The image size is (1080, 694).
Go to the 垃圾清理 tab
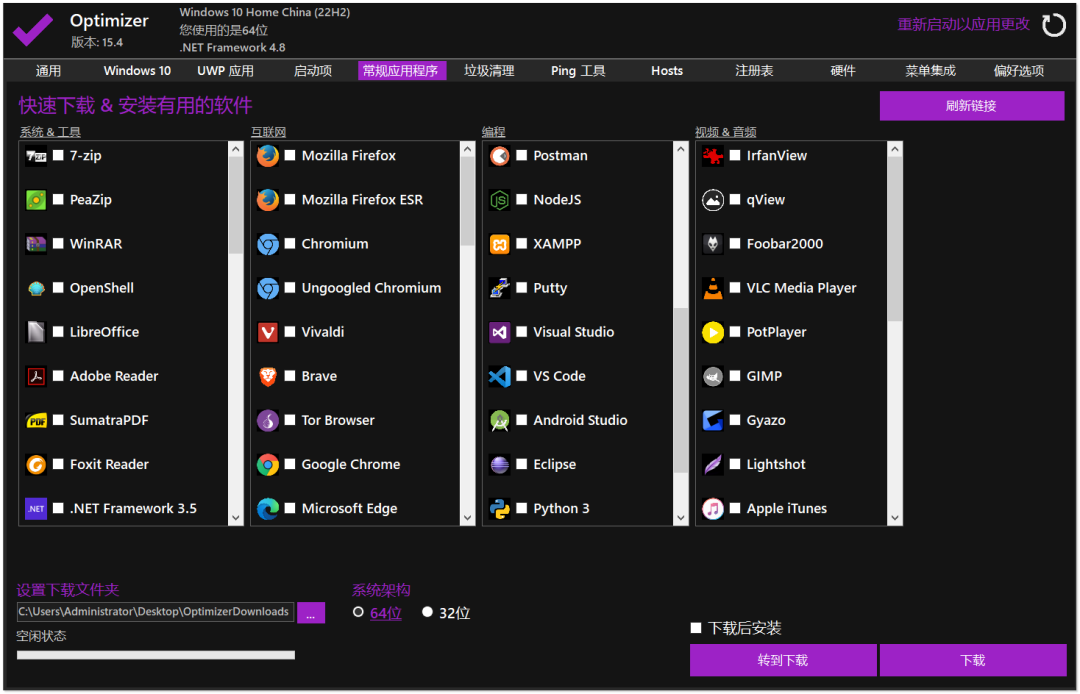point(489,71)
